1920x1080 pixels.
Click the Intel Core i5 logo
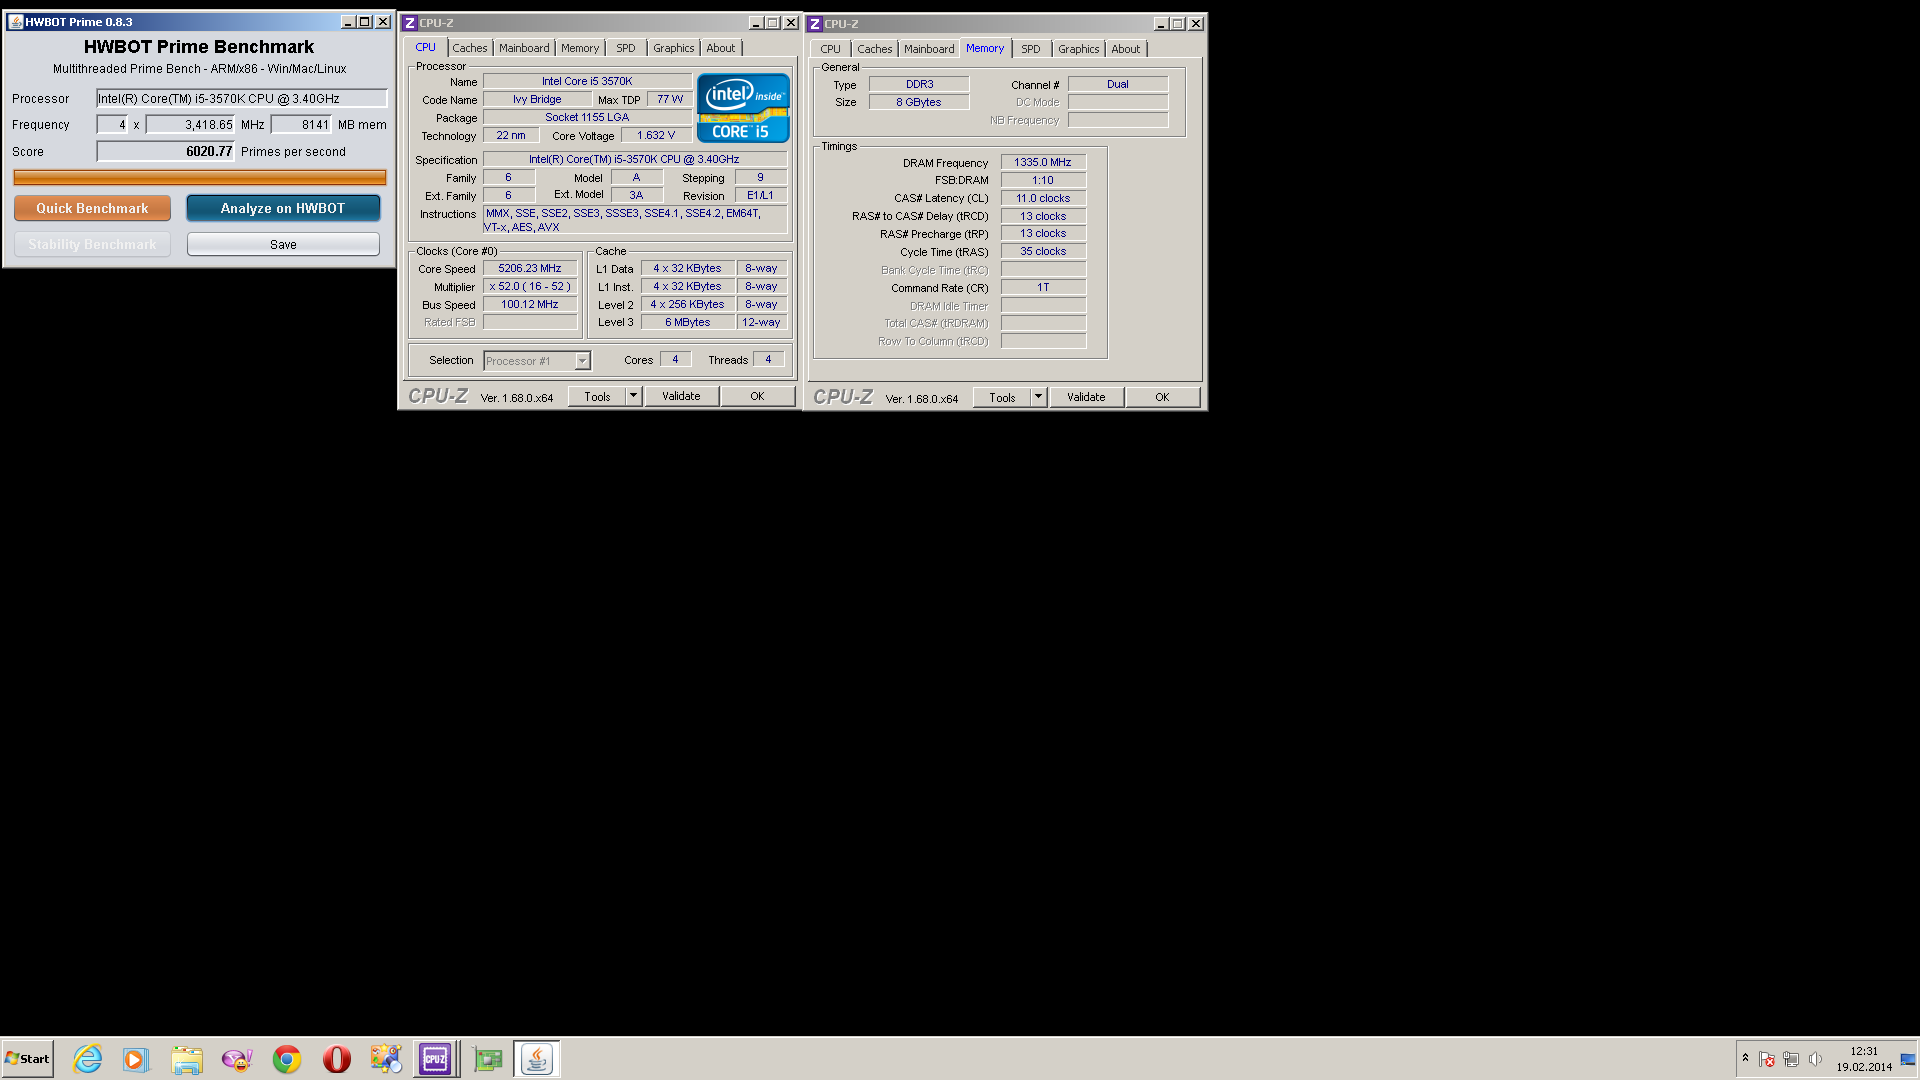[743, 108]
